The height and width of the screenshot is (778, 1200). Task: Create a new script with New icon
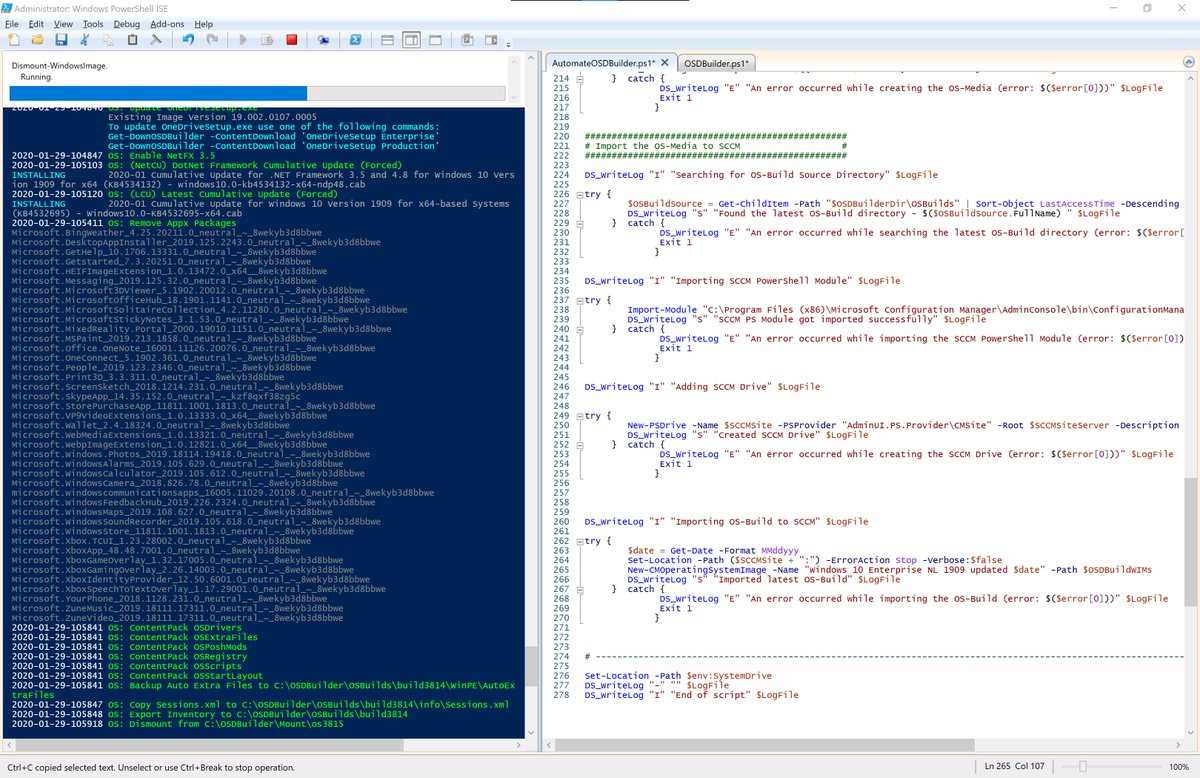coord(14,40)
